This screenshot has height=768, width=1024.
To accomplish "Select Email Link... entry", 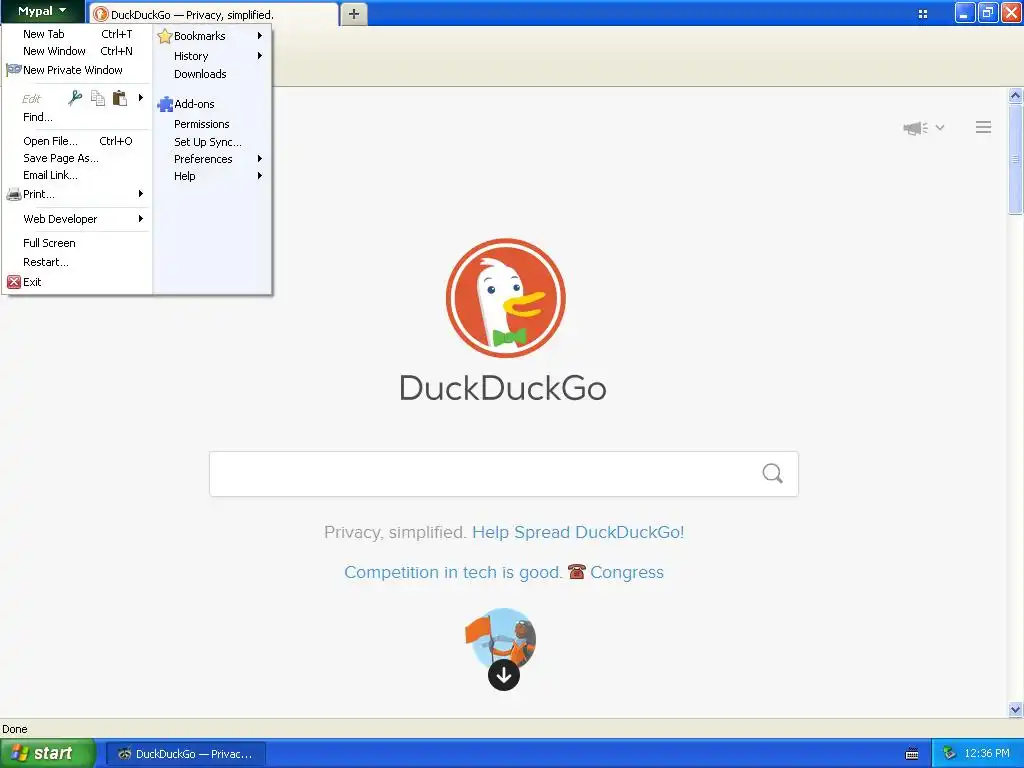I will pyautogui.click(x=77, y=175).
